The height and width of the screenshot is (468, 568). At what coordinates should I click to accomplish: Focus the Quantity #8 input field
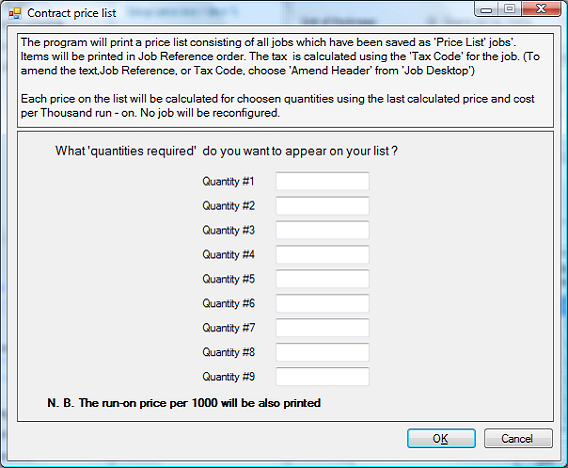(322, 352)
